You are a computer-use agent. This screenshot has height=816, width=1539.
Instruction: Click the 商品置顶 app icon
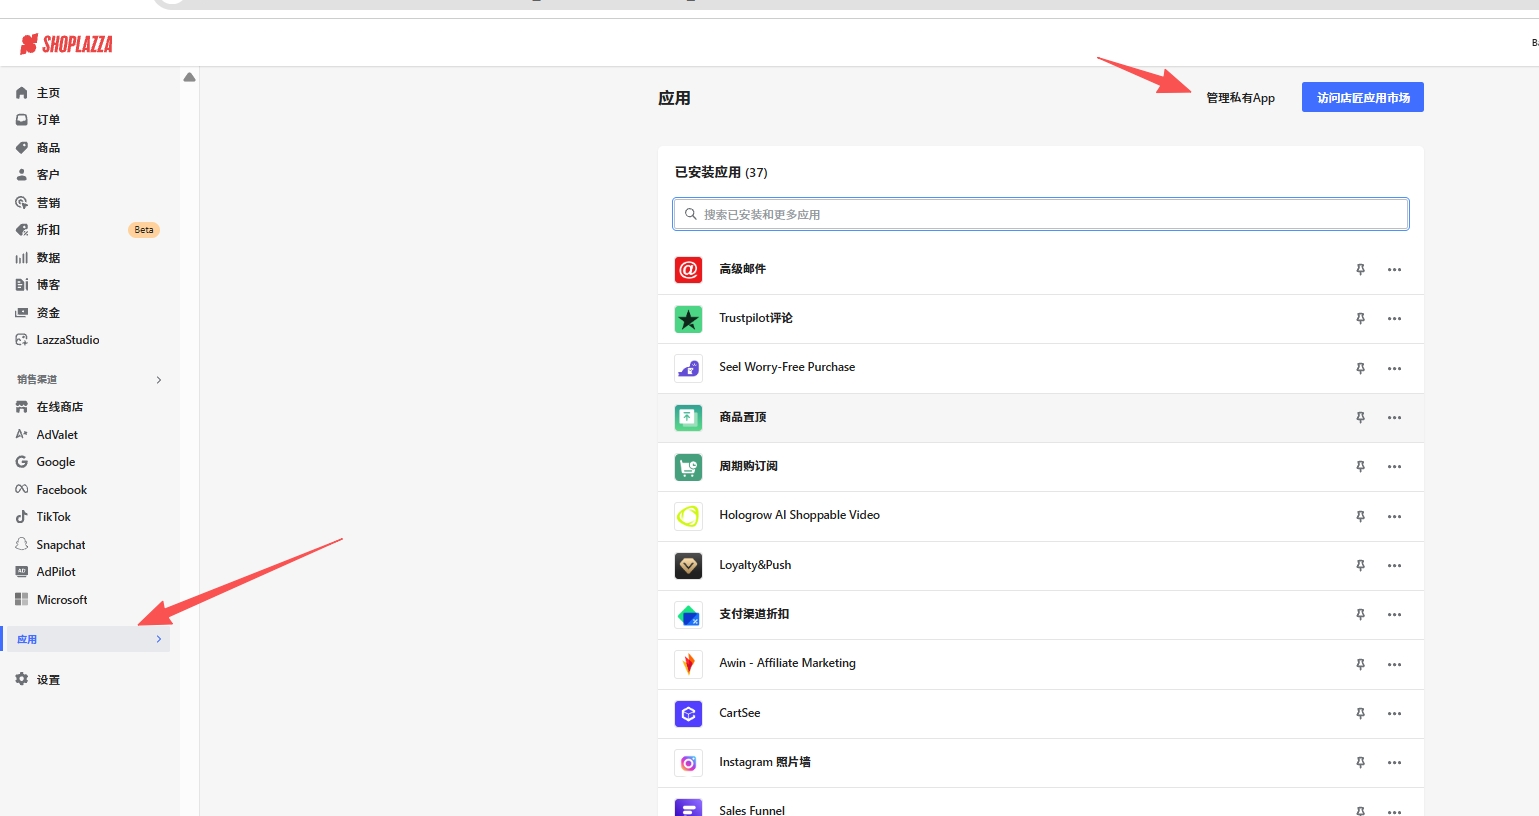[x=688, y=418]
